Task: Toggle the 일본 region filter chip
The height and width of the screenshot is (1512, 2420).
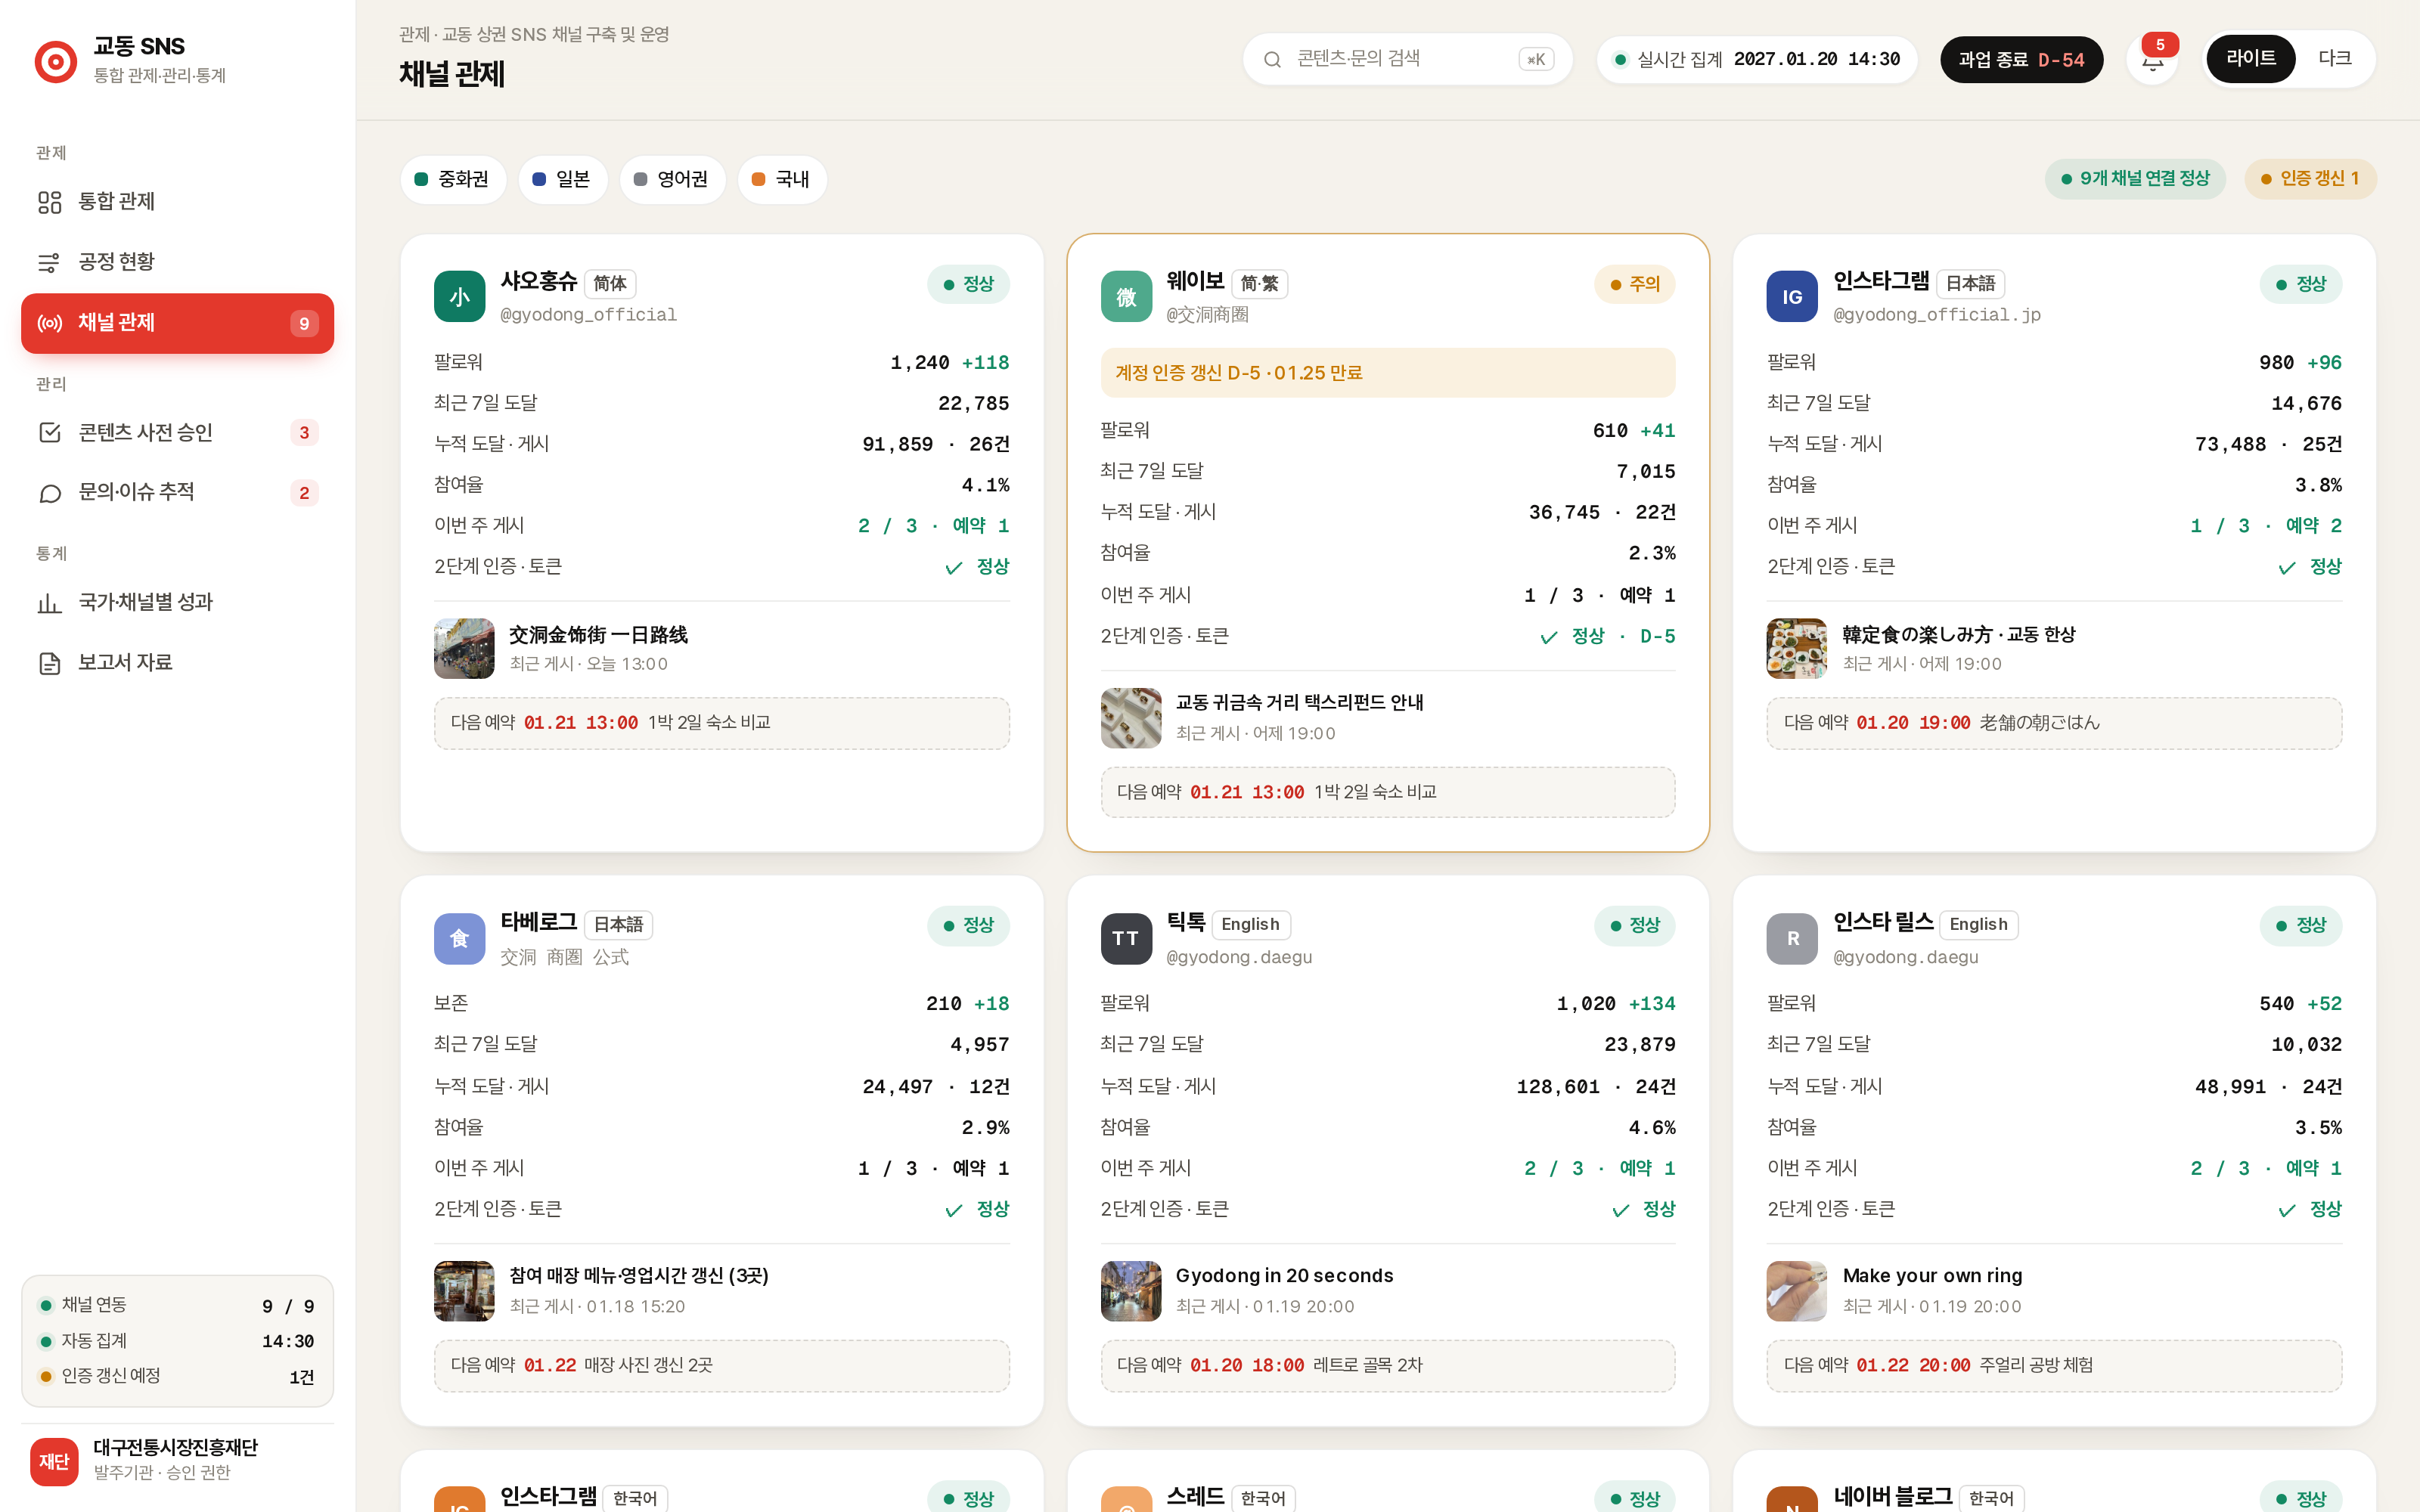Action: click(562, 180)
